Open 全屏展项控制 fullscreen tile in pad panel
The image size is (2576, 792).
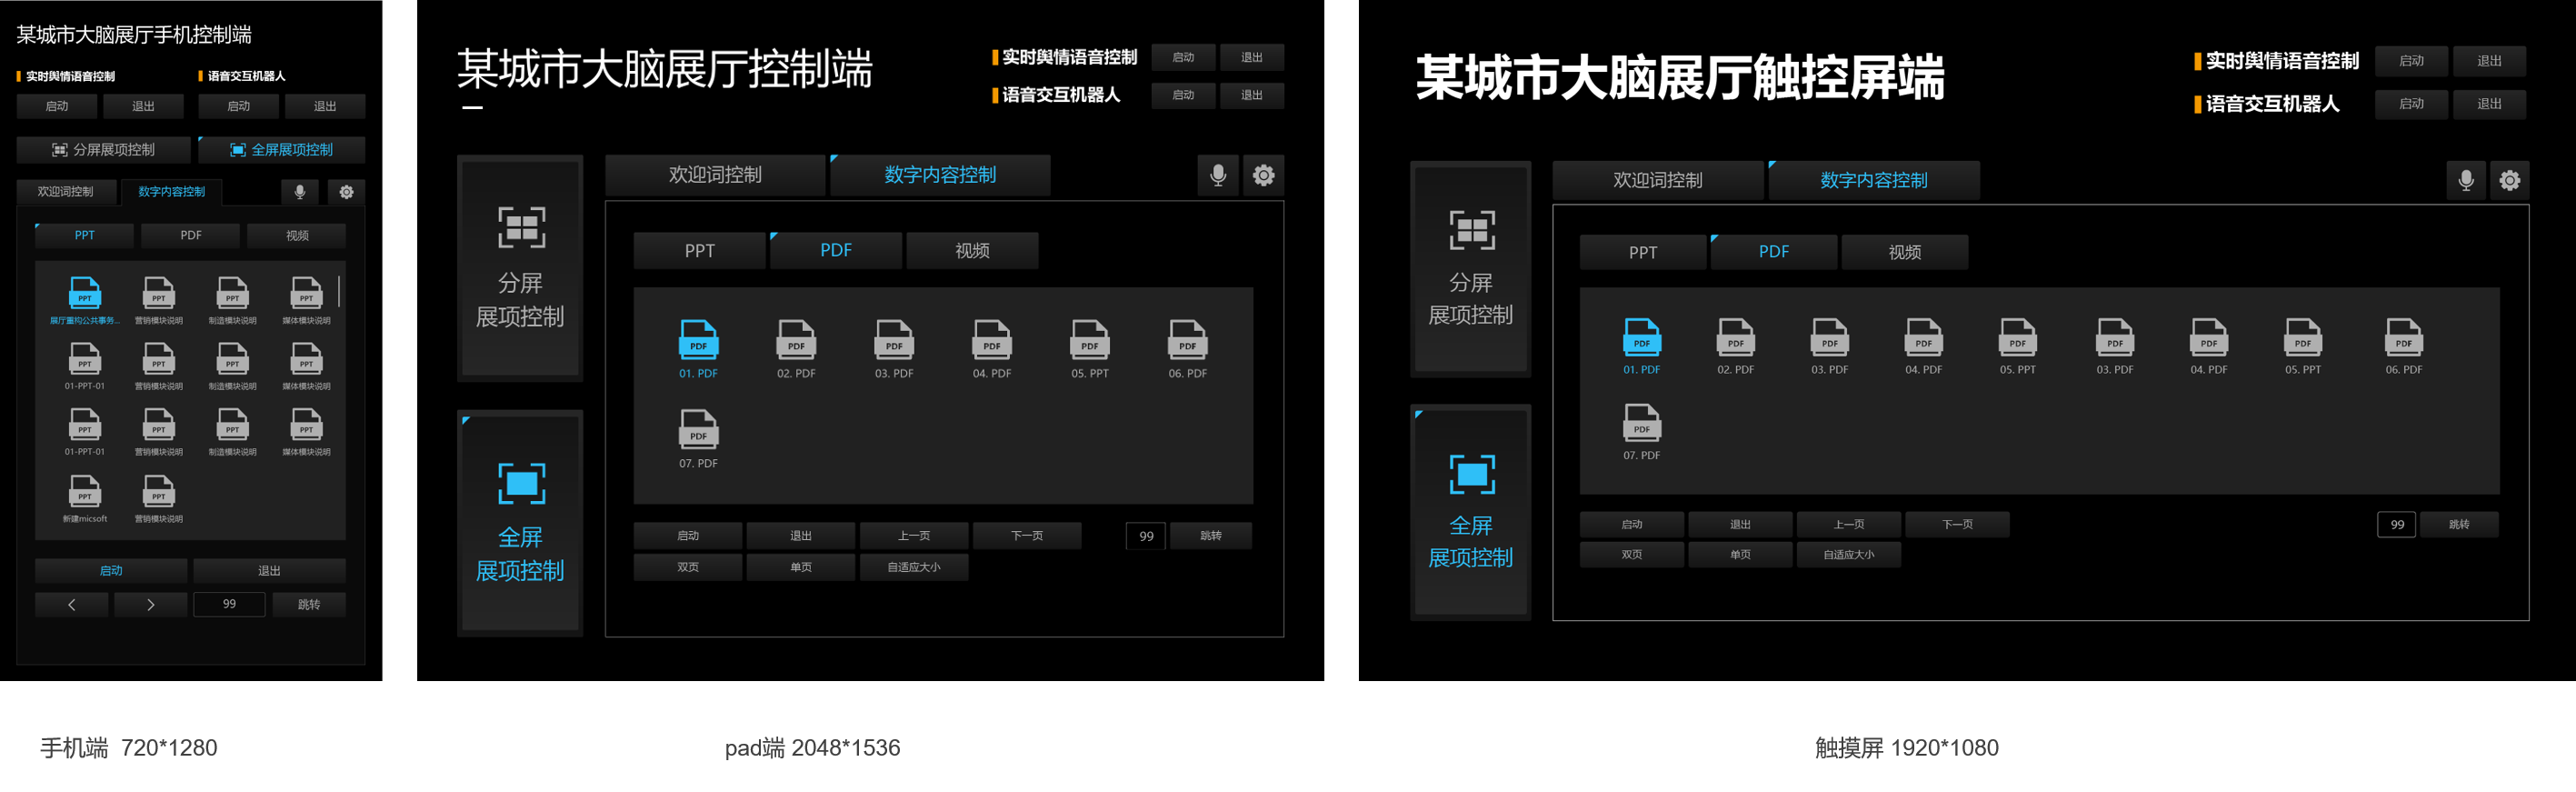pyautogui.click(x=520, y=523)
